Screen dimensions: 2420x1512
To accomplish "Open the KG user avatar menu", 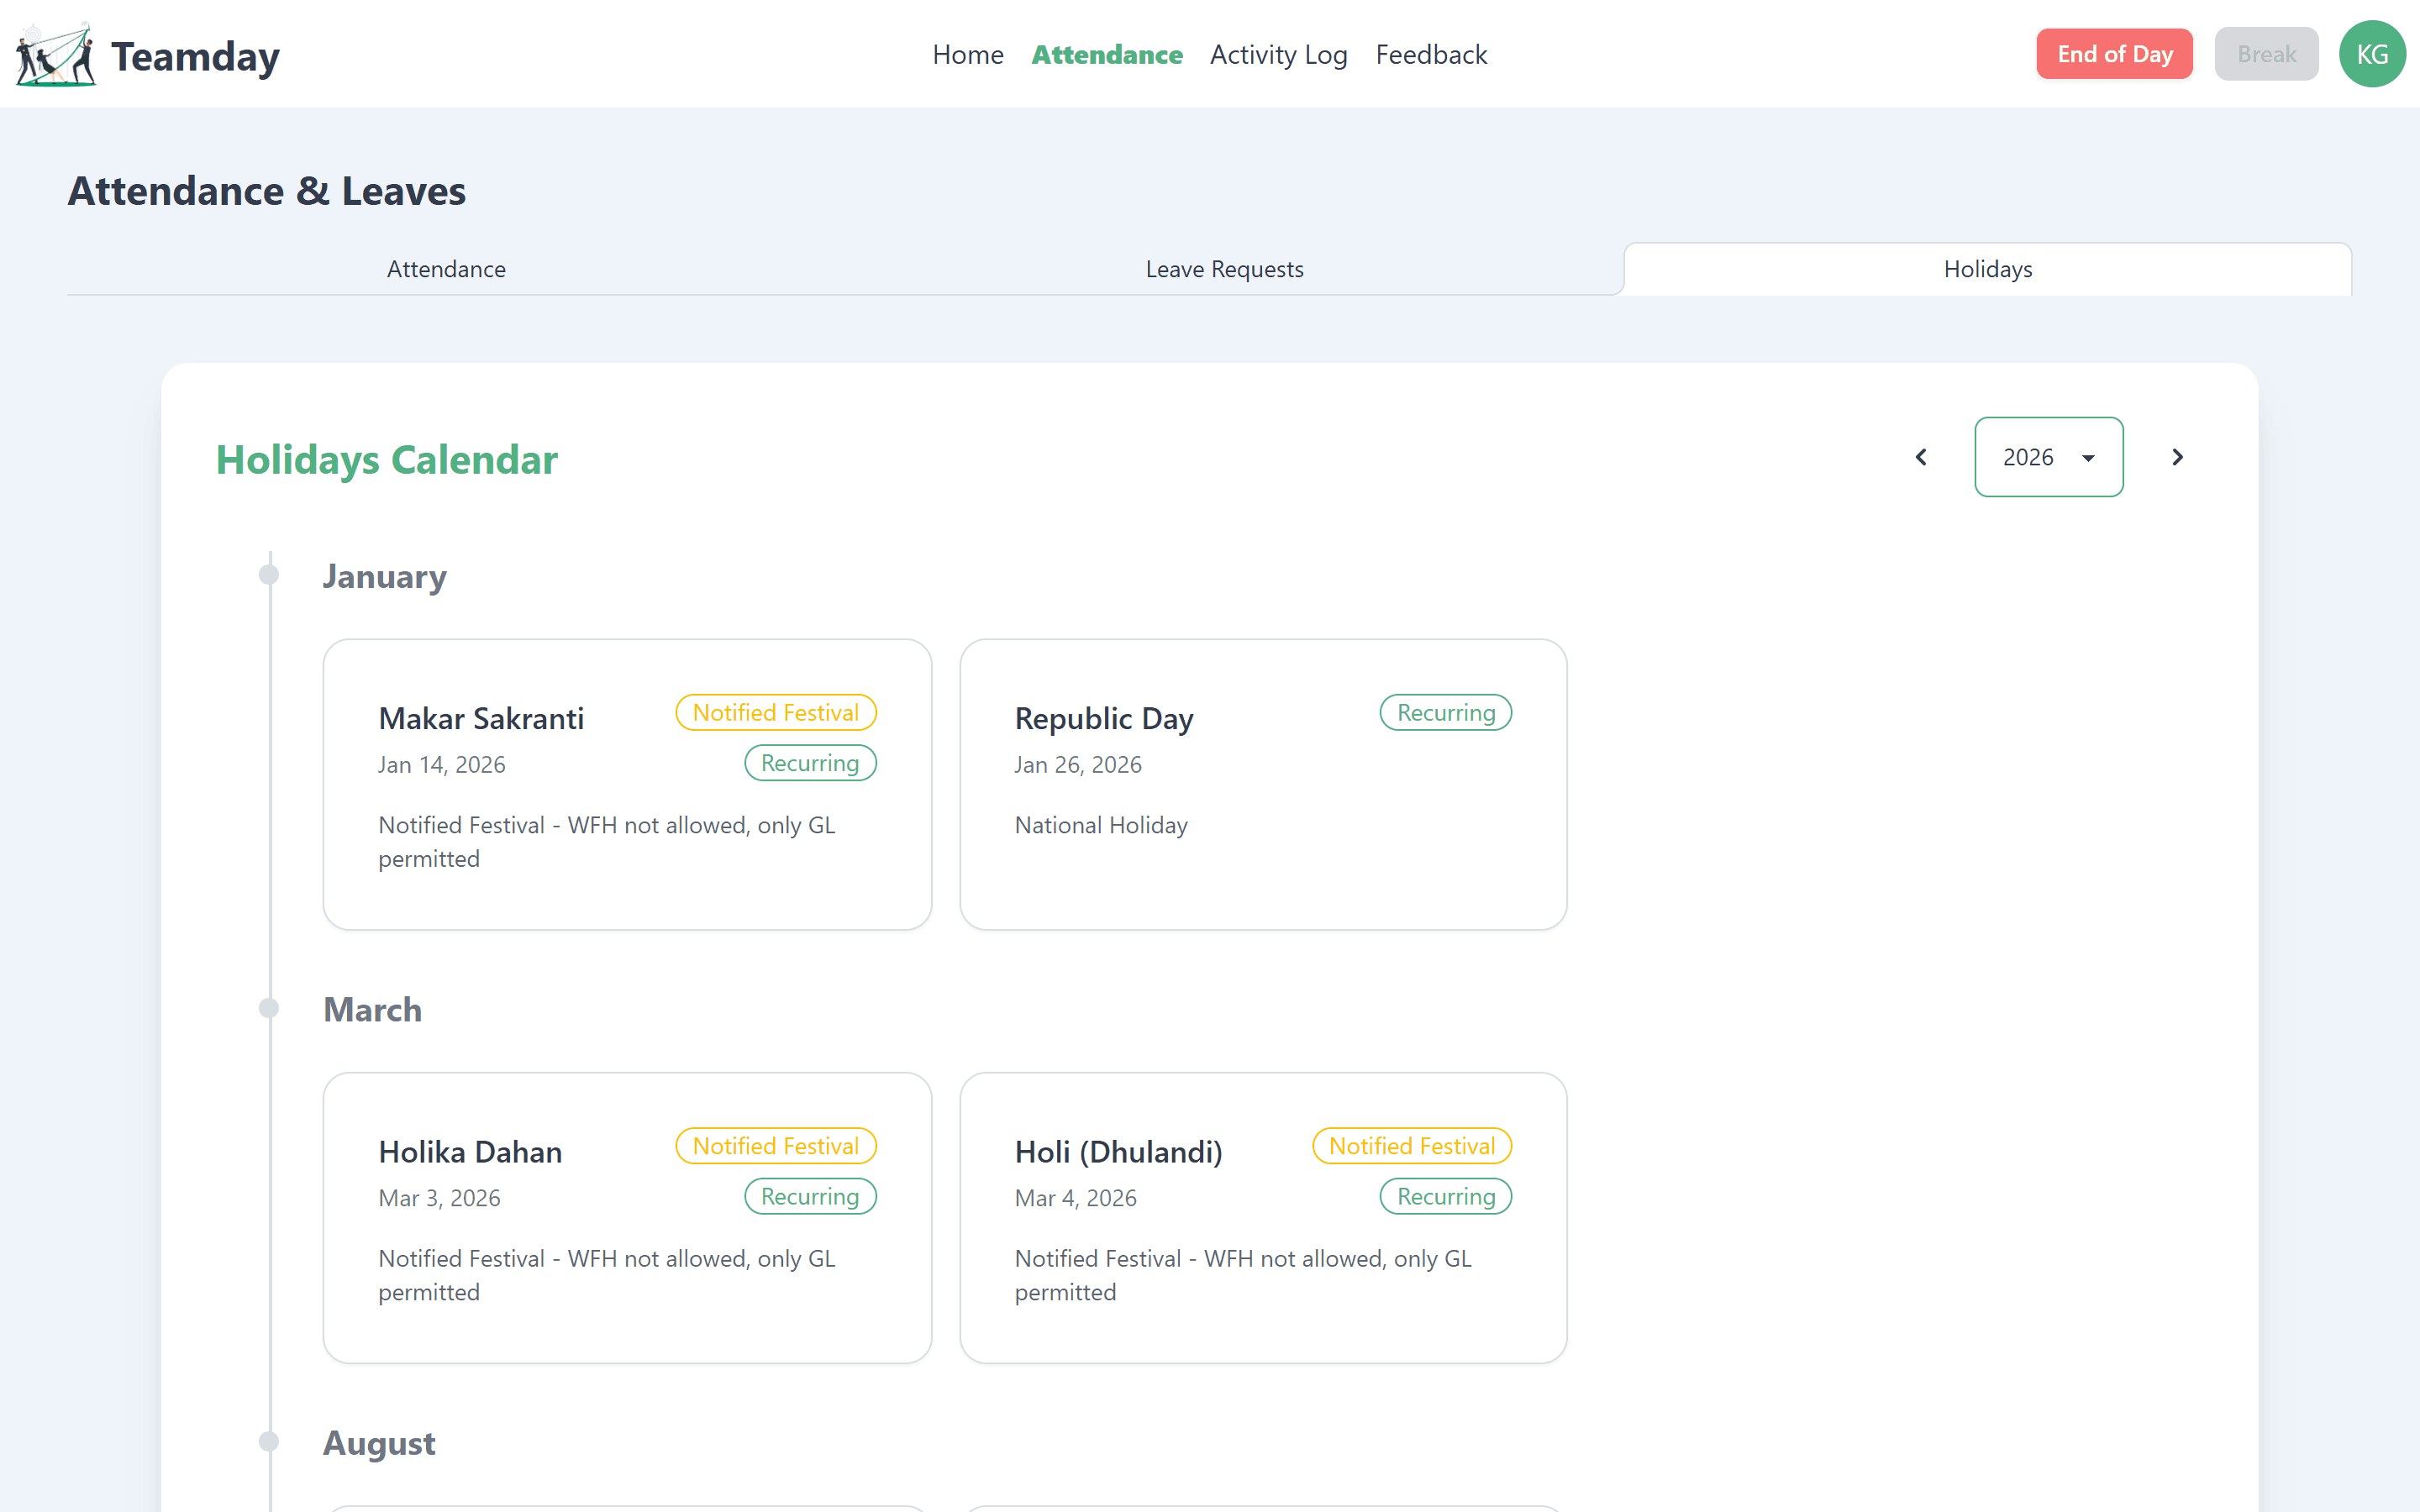I will coord(2372,54).
